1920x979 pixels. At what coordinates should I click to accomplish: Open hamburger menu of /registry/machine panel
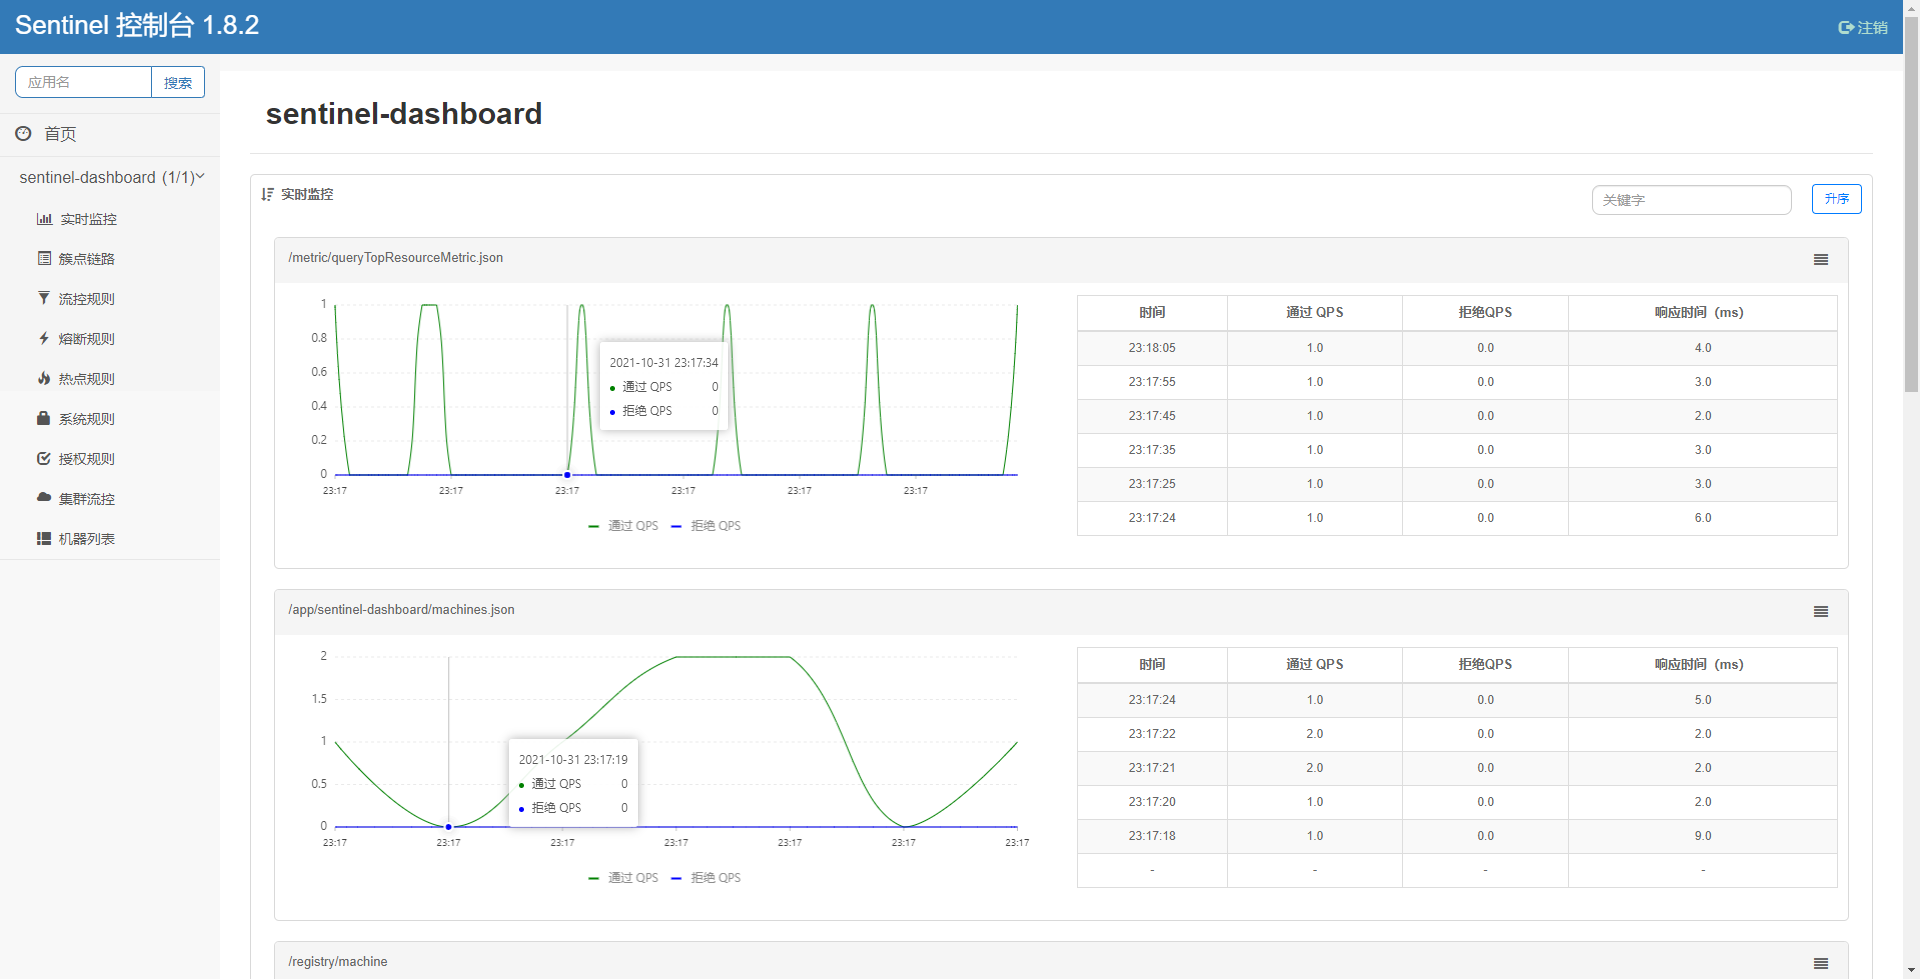[x=1821, y=963]
